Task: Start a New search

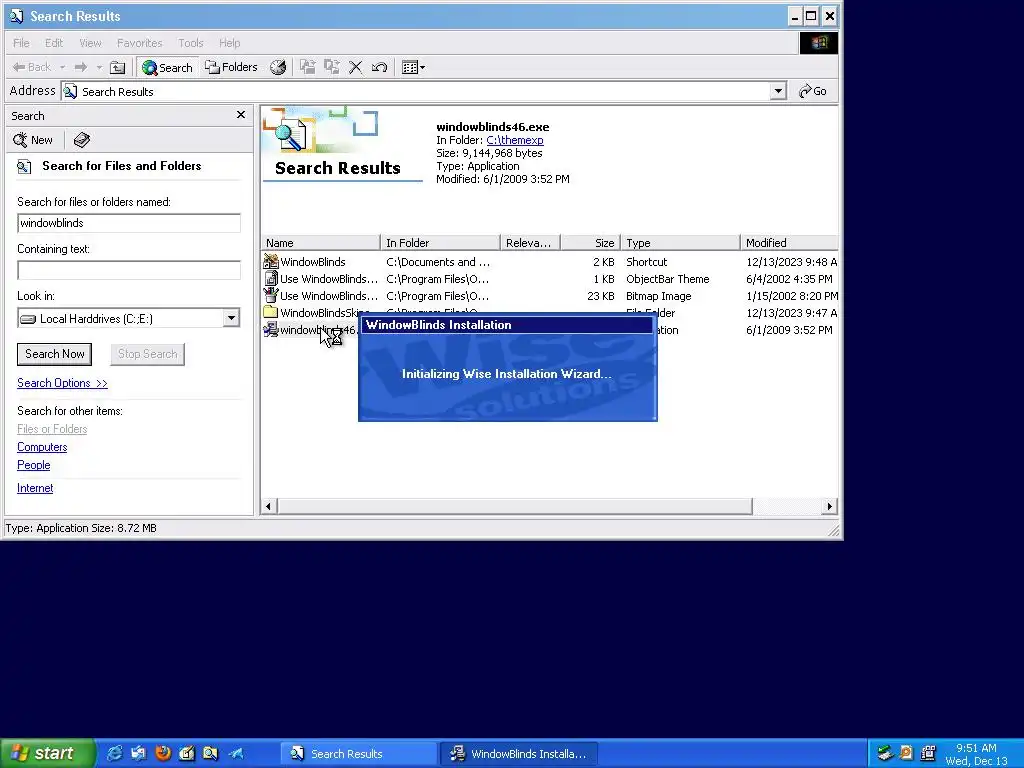Action: [33, 140]
